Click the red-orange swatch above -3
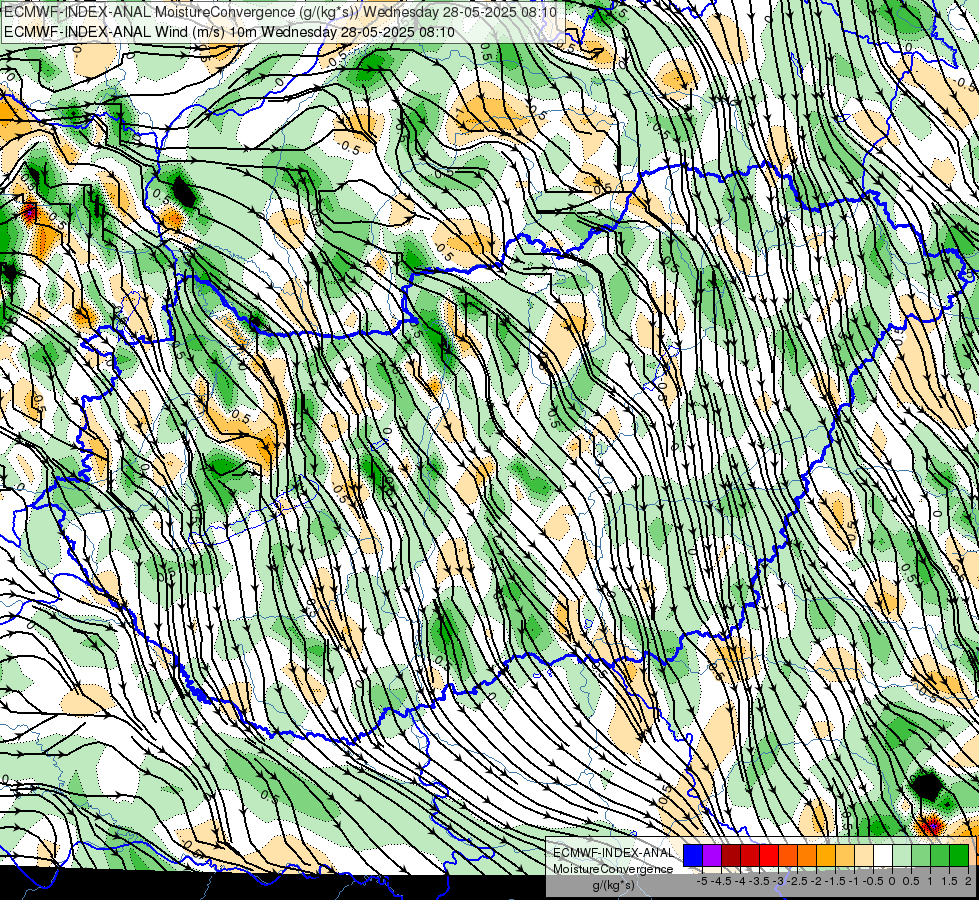 click(x=788, y=856)
